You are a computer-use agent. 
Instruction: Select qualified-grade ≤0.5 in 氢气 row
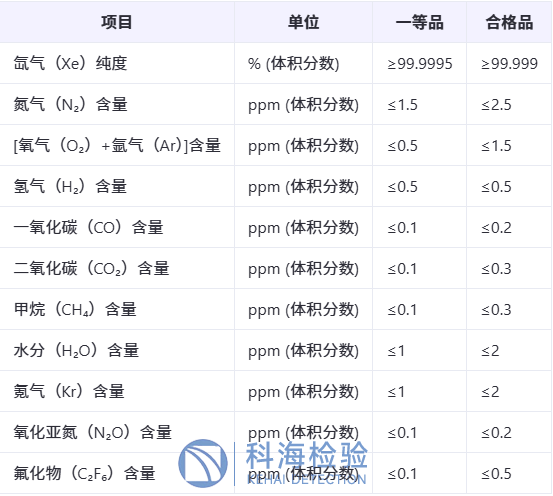click(496, 187)
